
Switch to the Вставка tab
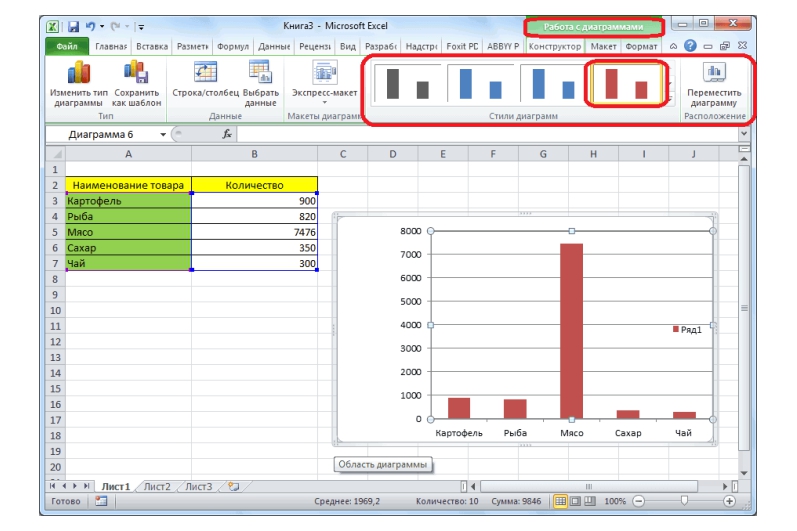click(x=151, y=46)
